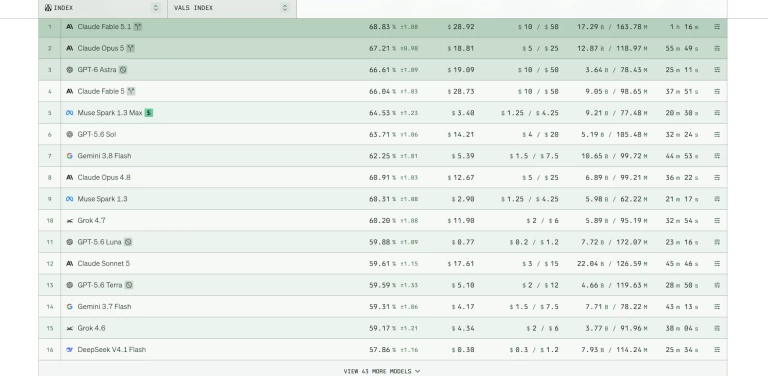Open details icon in Gemini 3.8 Flash row

coord(717,156)
